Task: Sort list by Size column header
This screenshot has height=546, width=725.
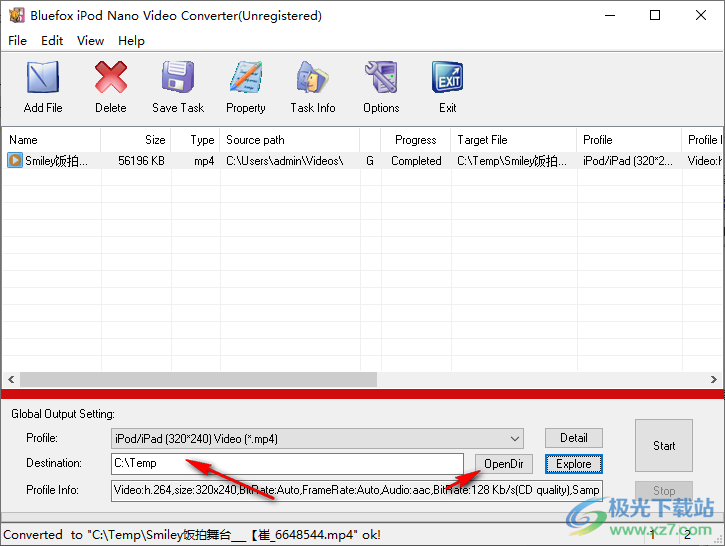Action: [136, 140]
